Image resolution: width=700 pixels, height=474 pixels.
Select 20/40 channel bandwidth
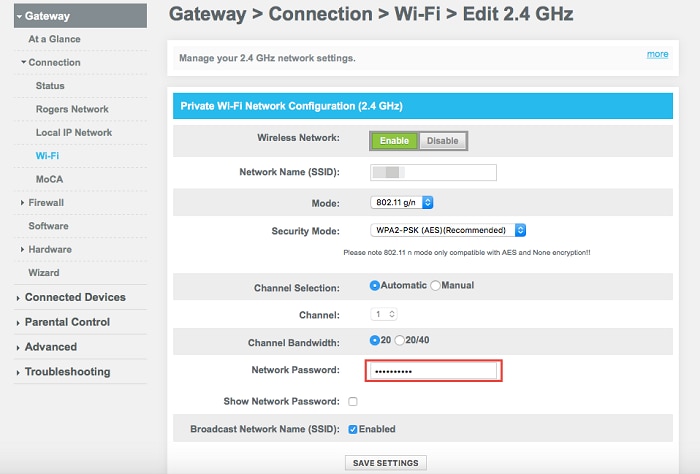pos(400,341)
